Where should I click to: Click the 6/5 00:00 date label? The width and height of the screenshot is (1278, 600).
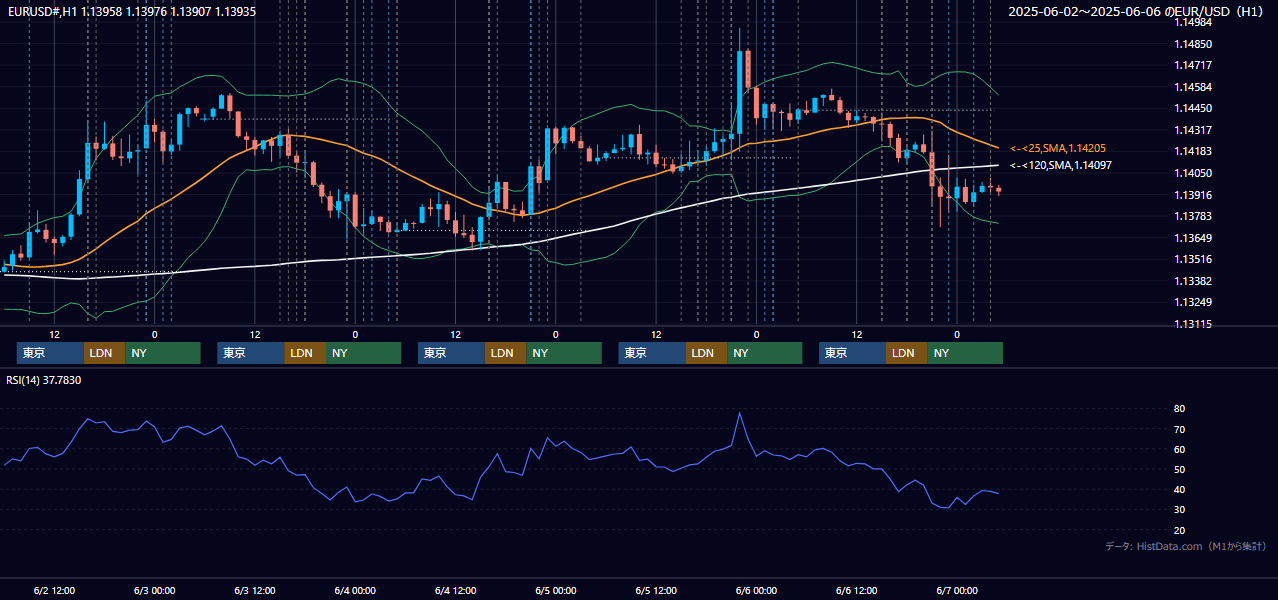tap(555, 590)
